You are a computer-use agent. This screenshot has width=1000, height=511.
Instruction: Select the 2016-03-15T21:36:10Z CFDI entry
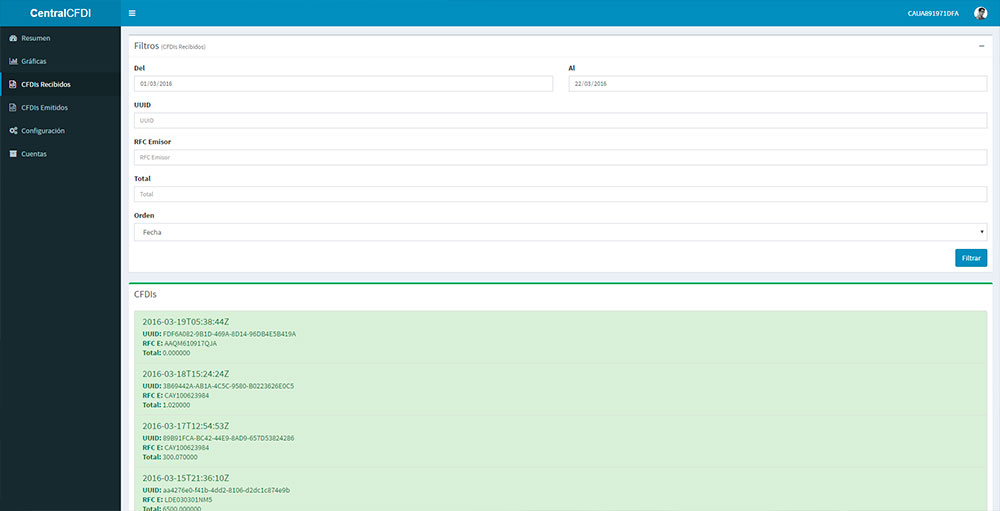561,490
